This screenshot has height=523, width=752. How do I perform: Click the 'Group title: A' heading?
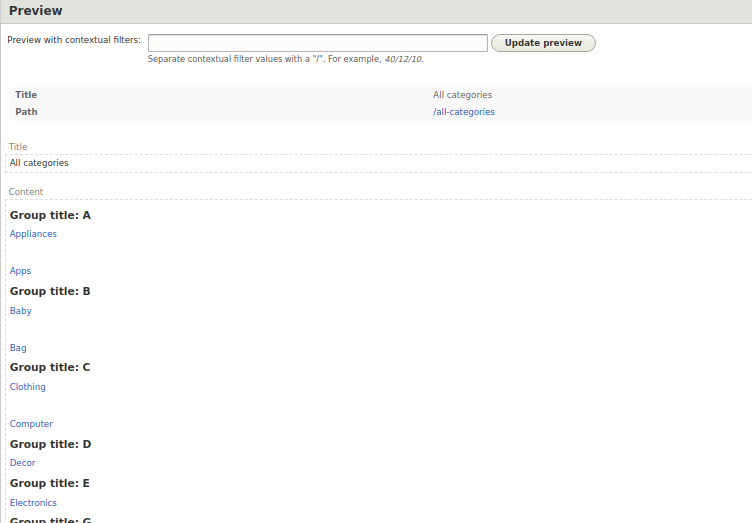point(50,215)
